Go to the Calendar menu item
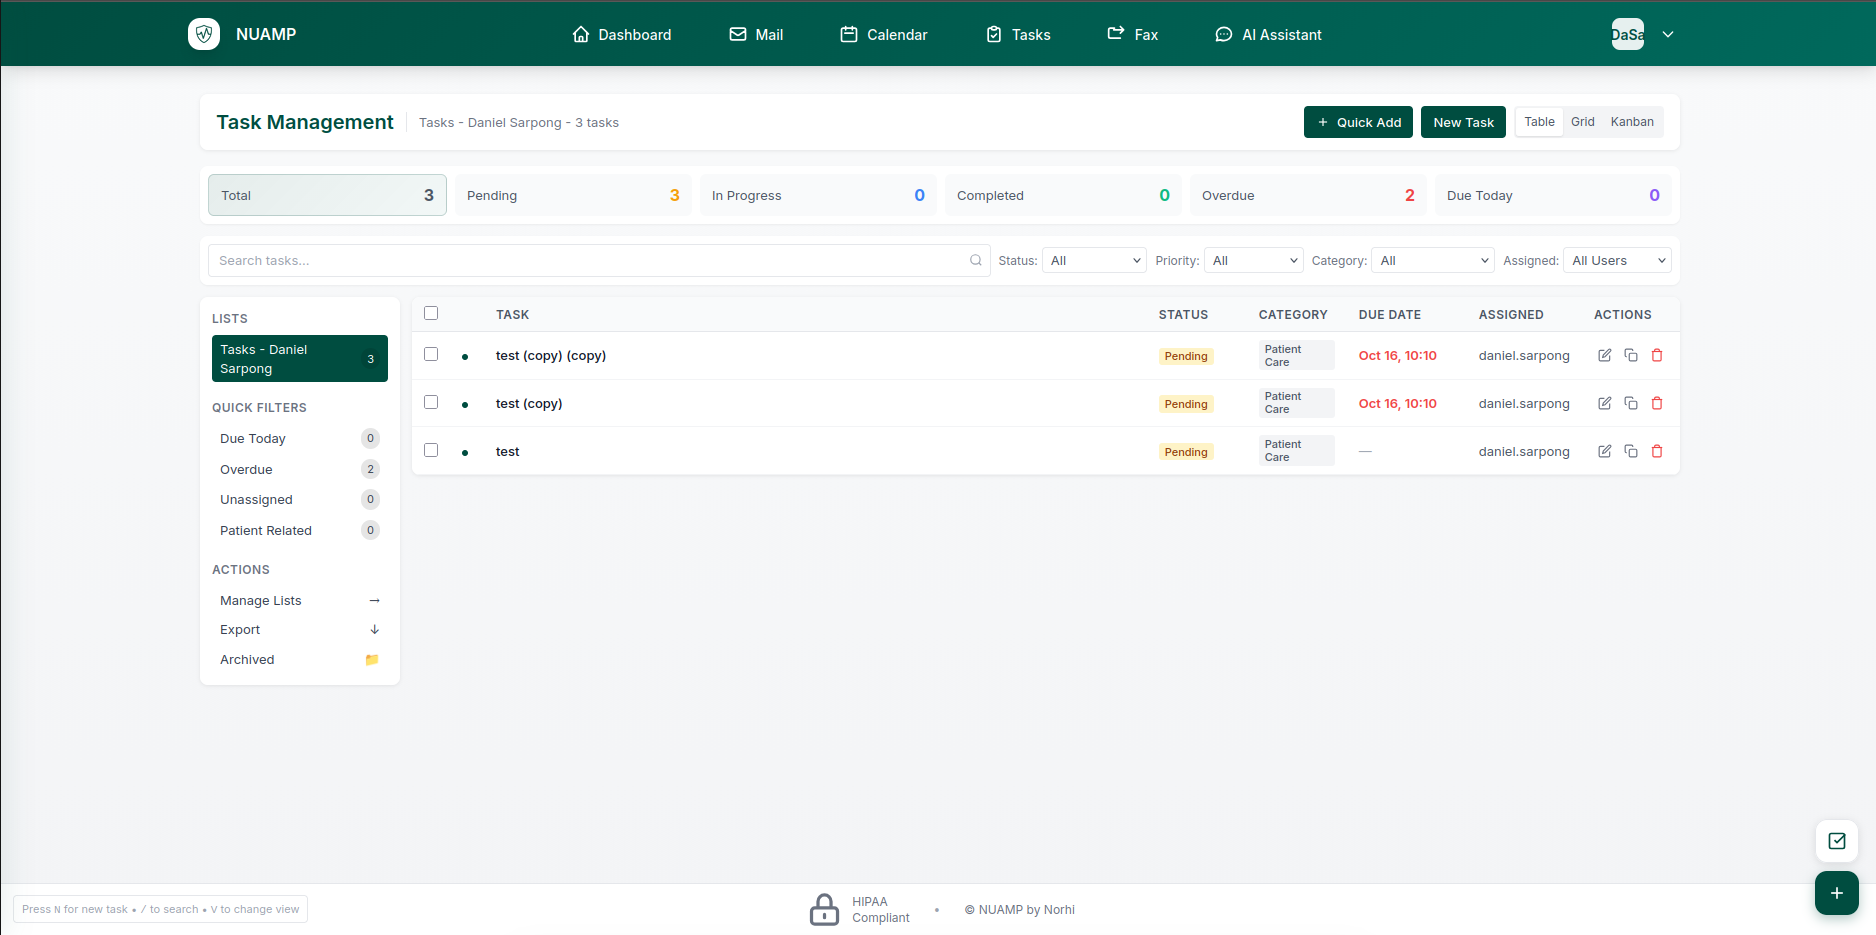 click(x=884, y=34)
